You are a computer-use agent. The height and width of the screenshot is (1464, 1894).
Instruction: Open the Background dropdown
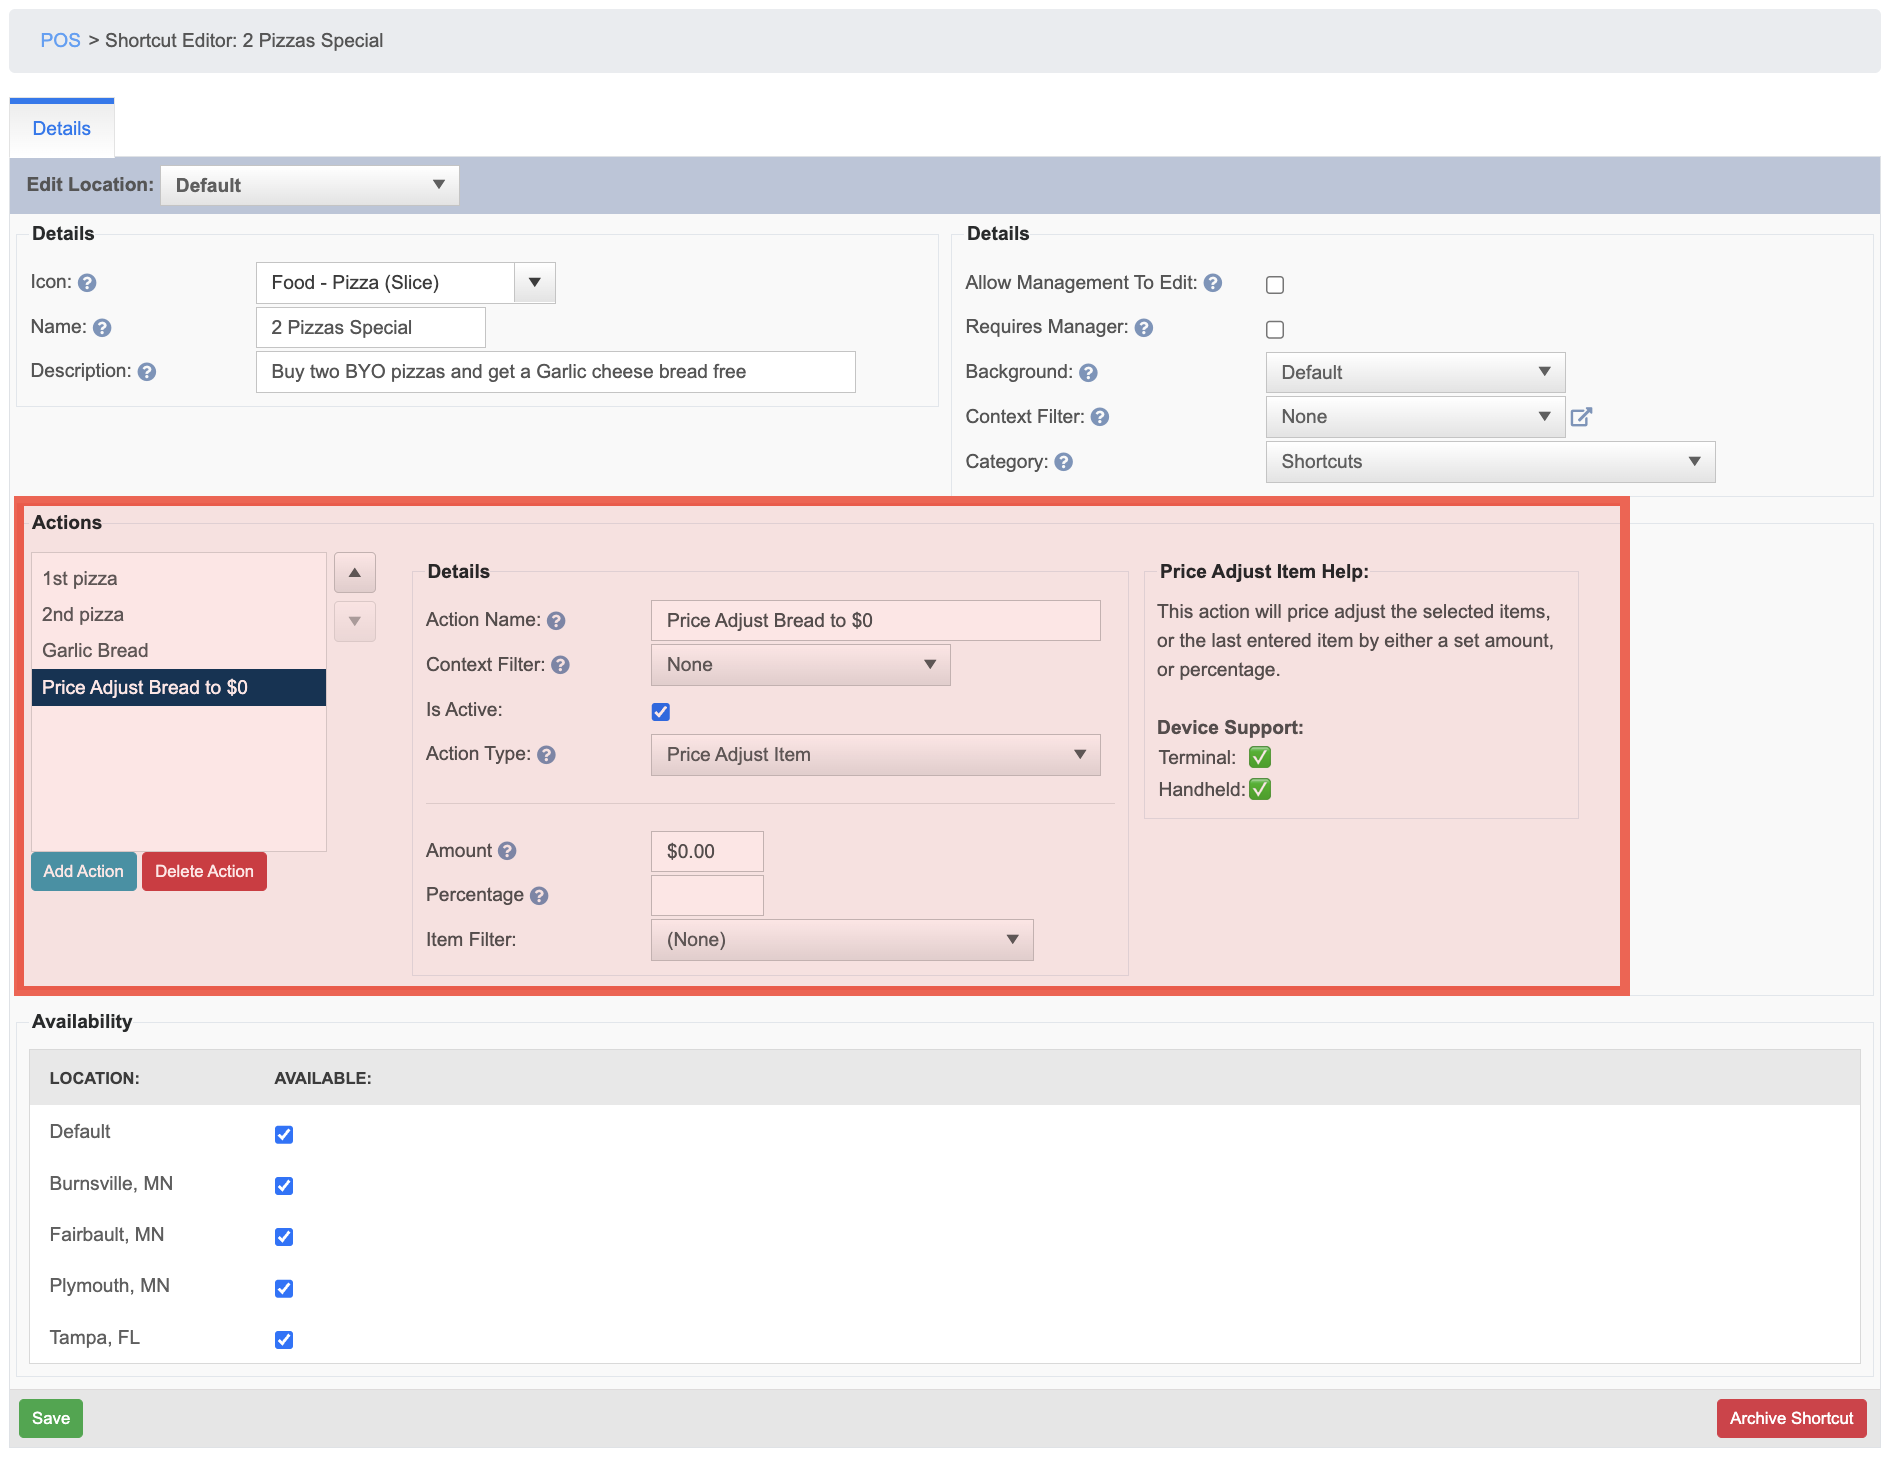1415,373
